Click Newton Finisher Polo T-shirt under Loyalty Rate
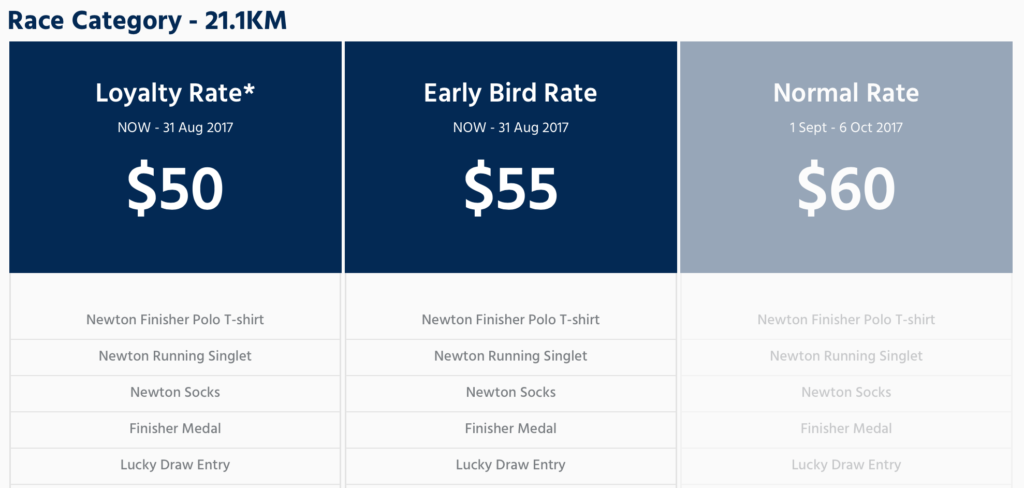The width and height of the screenshot is (1024, 488). pyautogui.click(x=175, y=320)
